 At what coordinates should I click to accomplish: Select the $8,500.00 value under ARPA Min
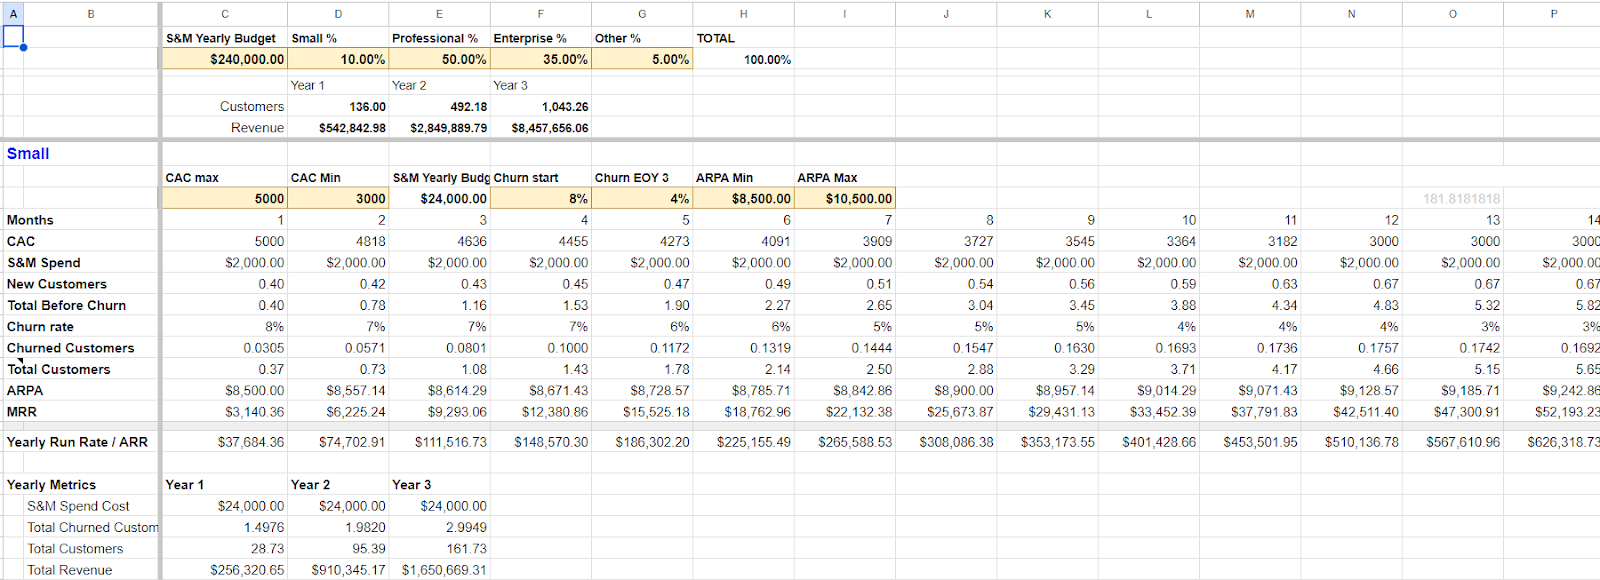743,198
